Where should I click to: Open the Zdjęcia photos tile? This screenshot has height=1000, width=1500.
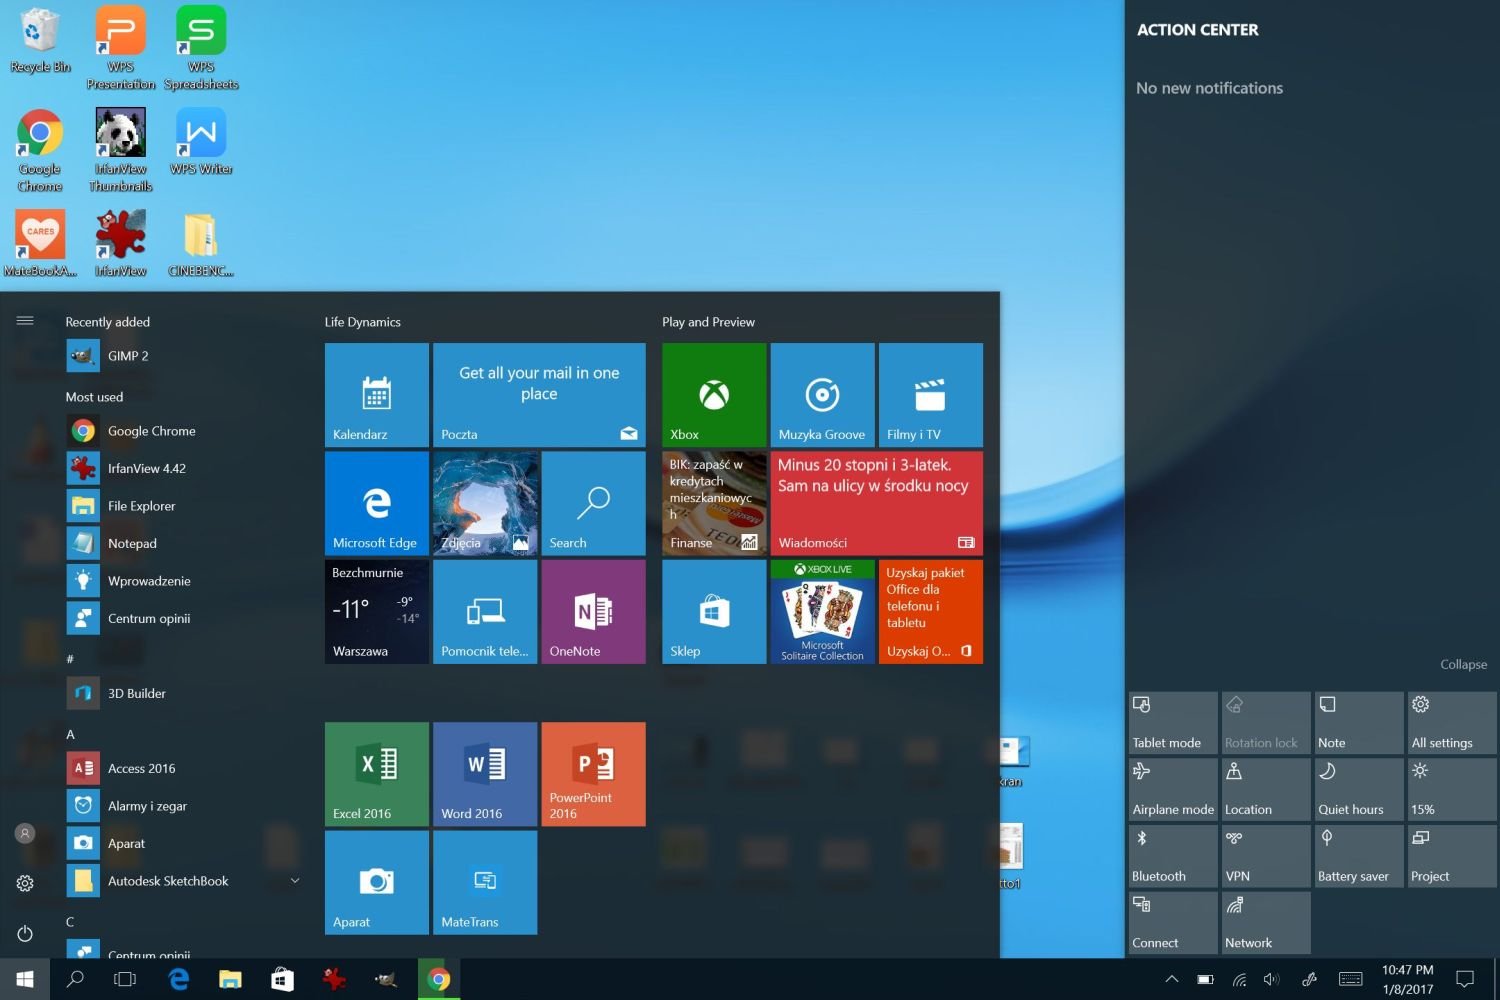point(485,503)
